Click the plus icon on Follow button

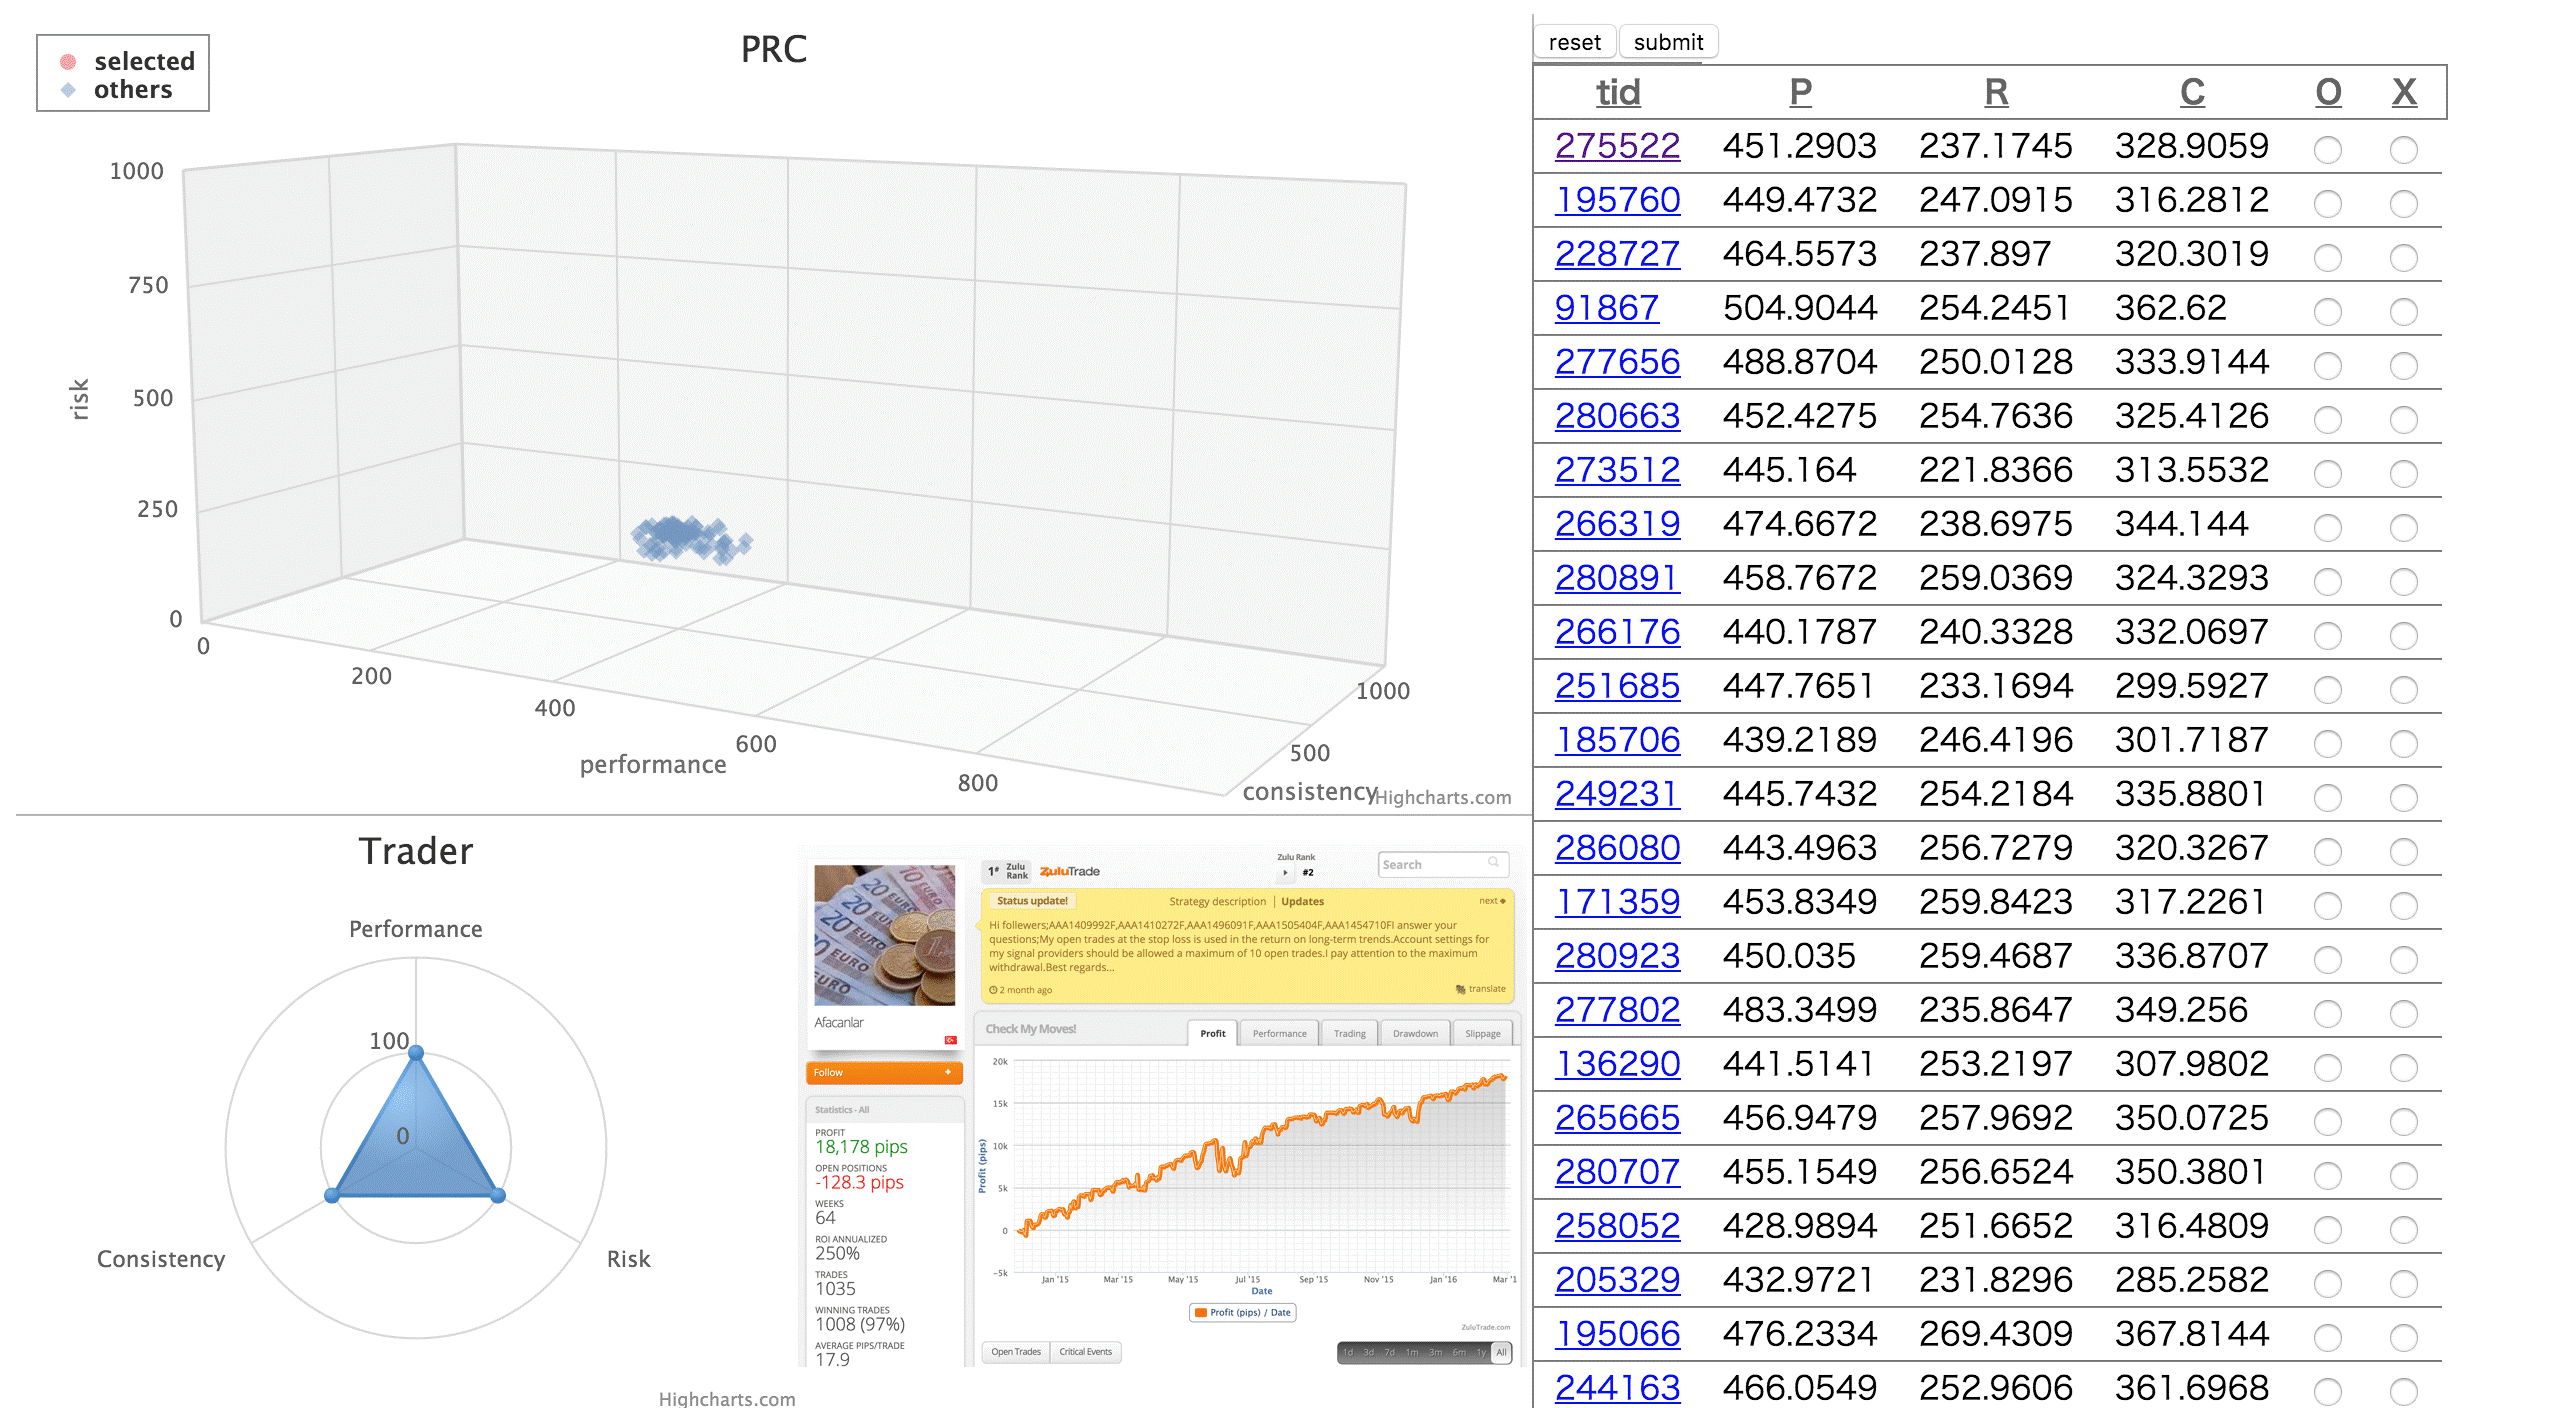click(x=947, y=1072)
